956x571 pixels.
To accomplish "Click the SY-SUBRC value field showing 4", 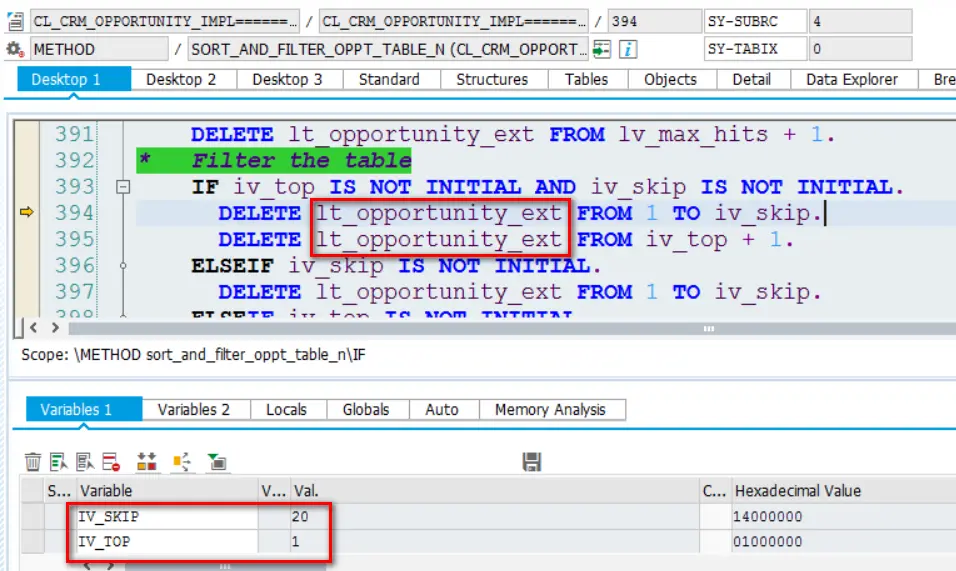I will [860, 21].
